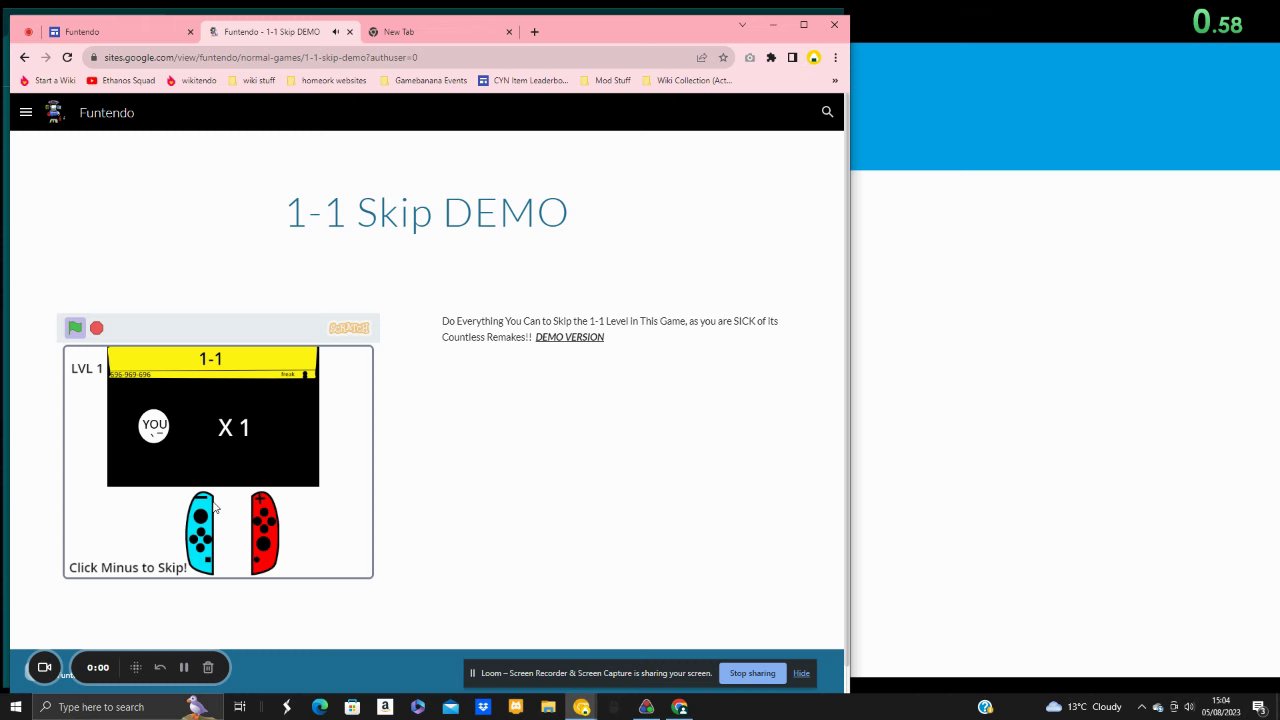Open the Wiki Collection bookmark folder
Screen dimensions: 1280x720
pyautogui.click(x=687, y=81)
